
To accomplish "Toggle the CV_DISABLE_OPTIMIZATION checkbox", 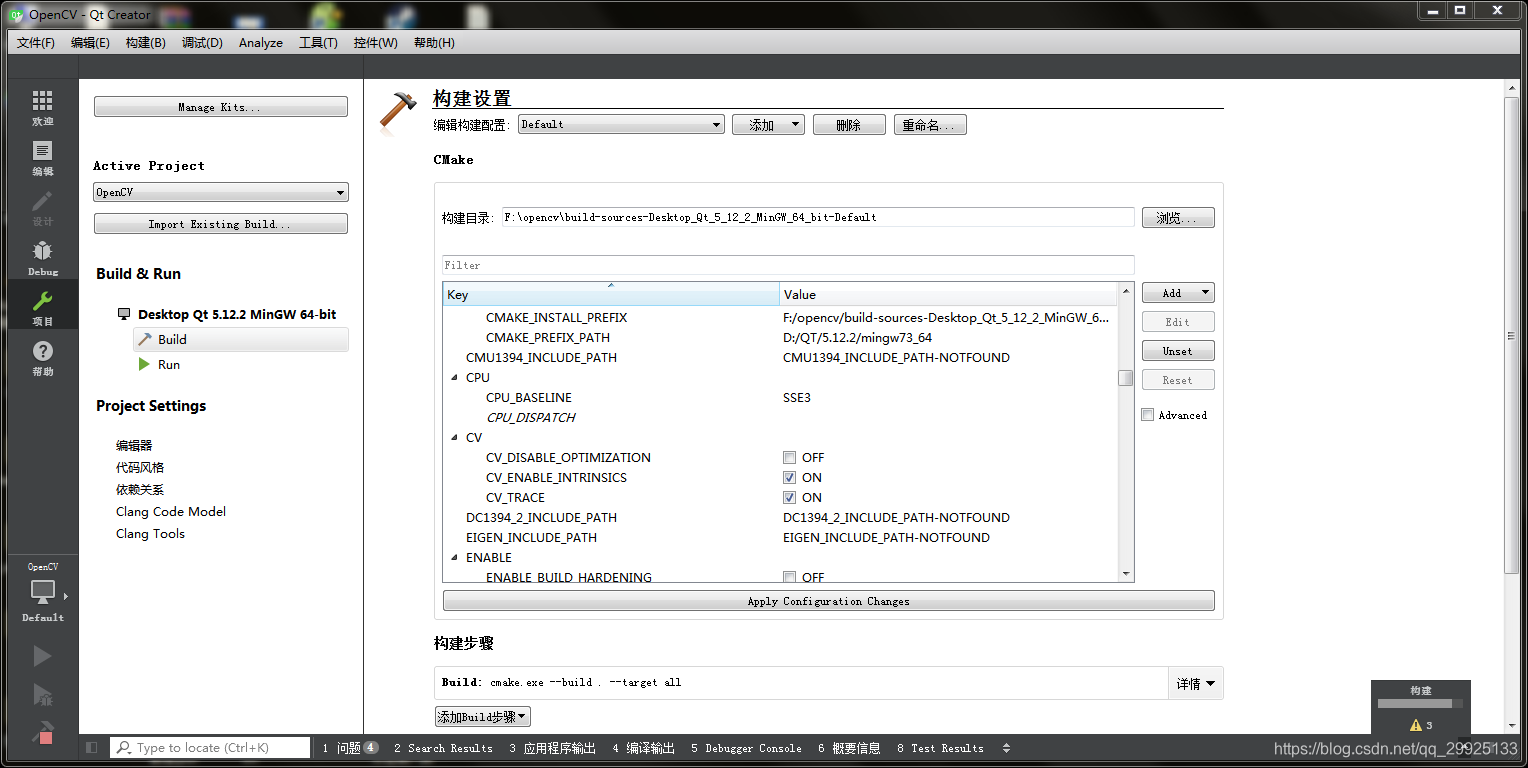I will point(790,457).
